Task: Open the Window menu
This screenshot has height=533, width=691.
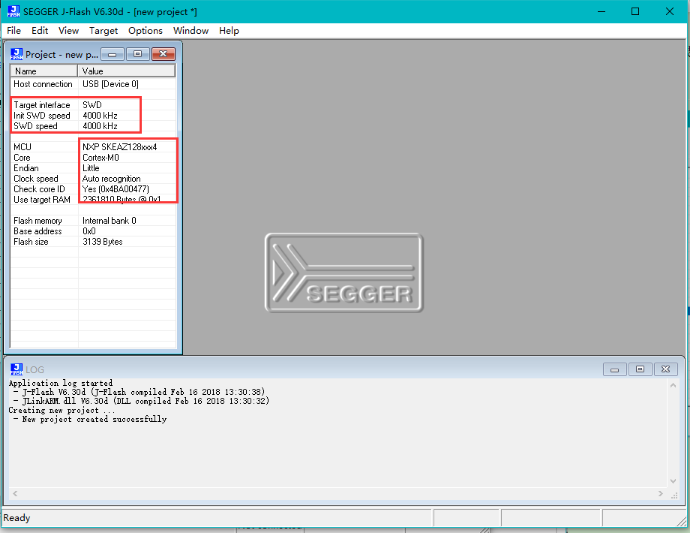Action: point(190,30)
